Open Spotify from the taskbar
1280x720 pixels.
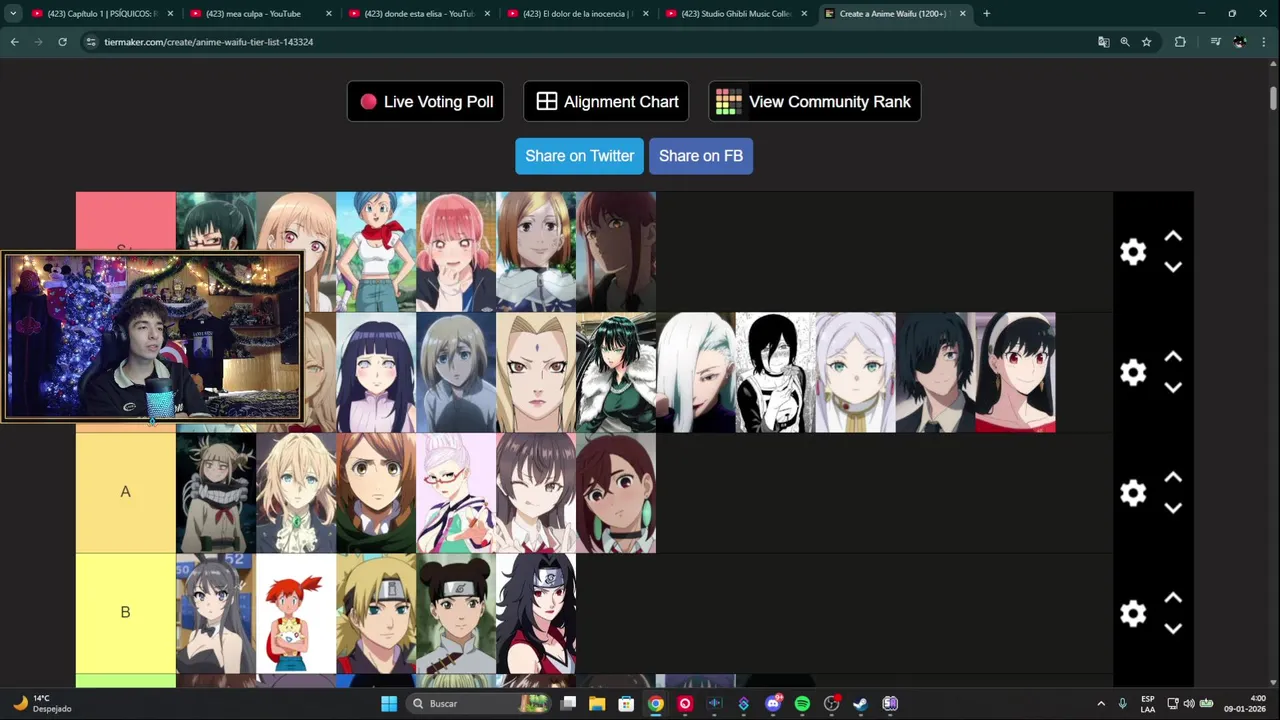click(802, 704)
